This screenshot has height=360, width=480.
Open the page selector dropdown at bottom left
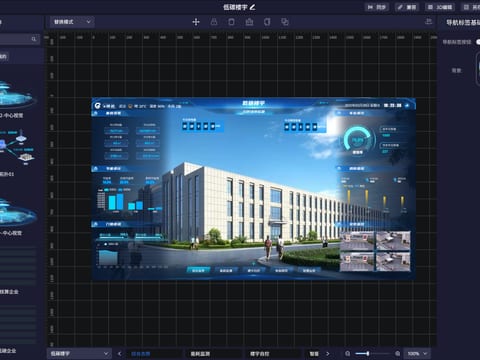[79, 354]
